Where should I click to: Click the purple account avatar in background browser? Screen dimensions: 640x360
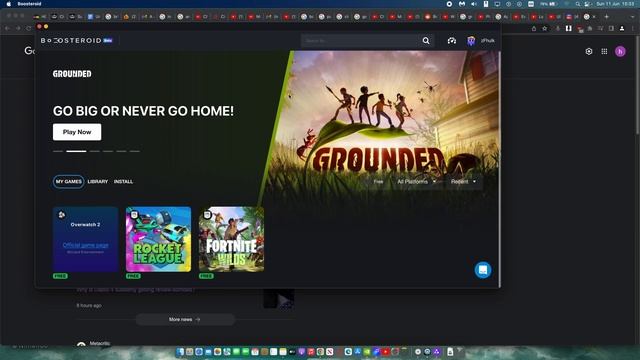point(620,51)
